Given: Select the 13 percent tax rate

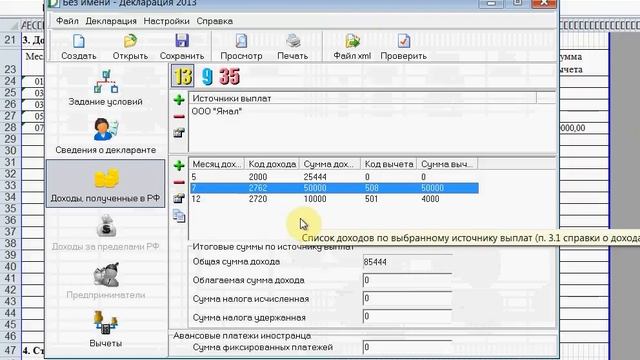Looking at the screenshot, I should (x=182, y=76).
